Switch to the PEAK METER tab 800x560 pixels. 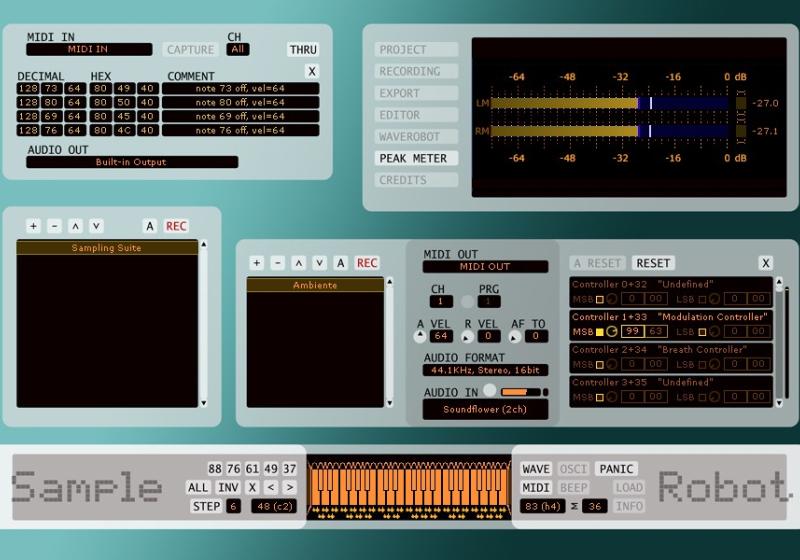pyautogui.click(x=417, y=158)
